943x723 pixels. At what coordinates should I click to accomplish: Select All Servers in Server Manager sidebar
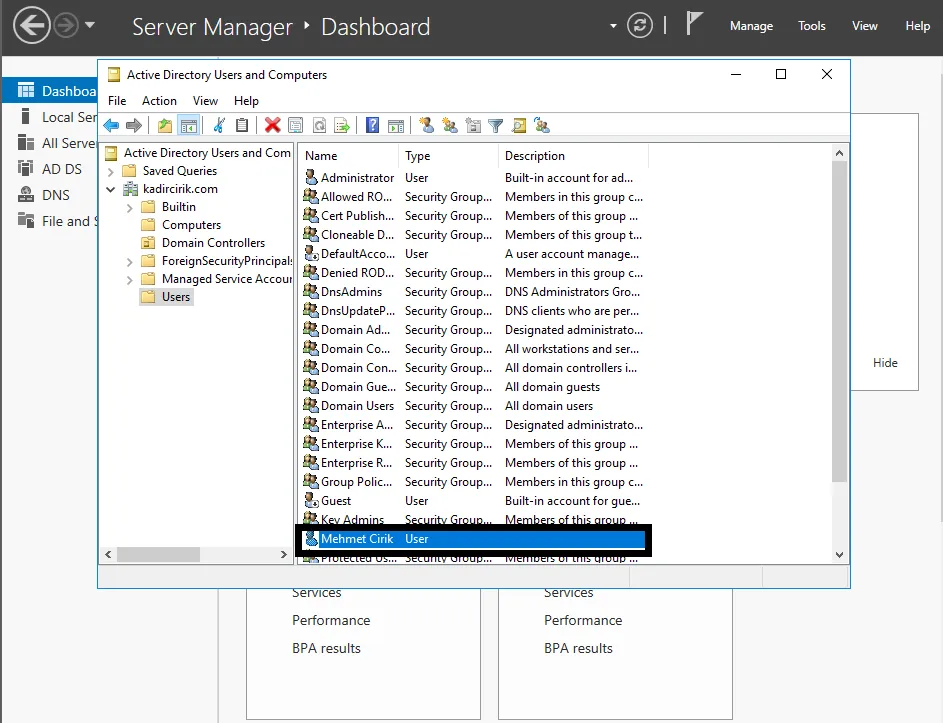pyautogui.click(x=57, y=143)
